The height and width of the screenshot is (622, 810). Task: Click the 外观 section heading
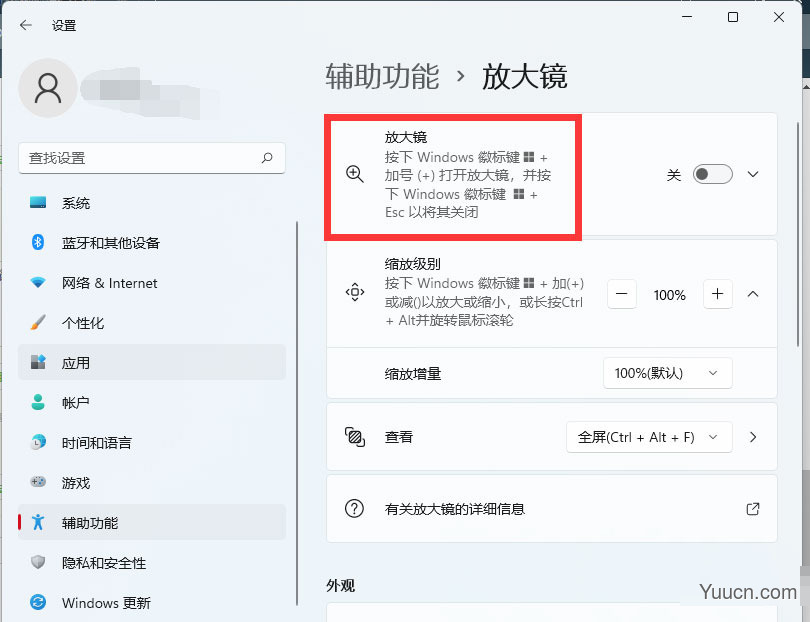(x=340, y=585)
